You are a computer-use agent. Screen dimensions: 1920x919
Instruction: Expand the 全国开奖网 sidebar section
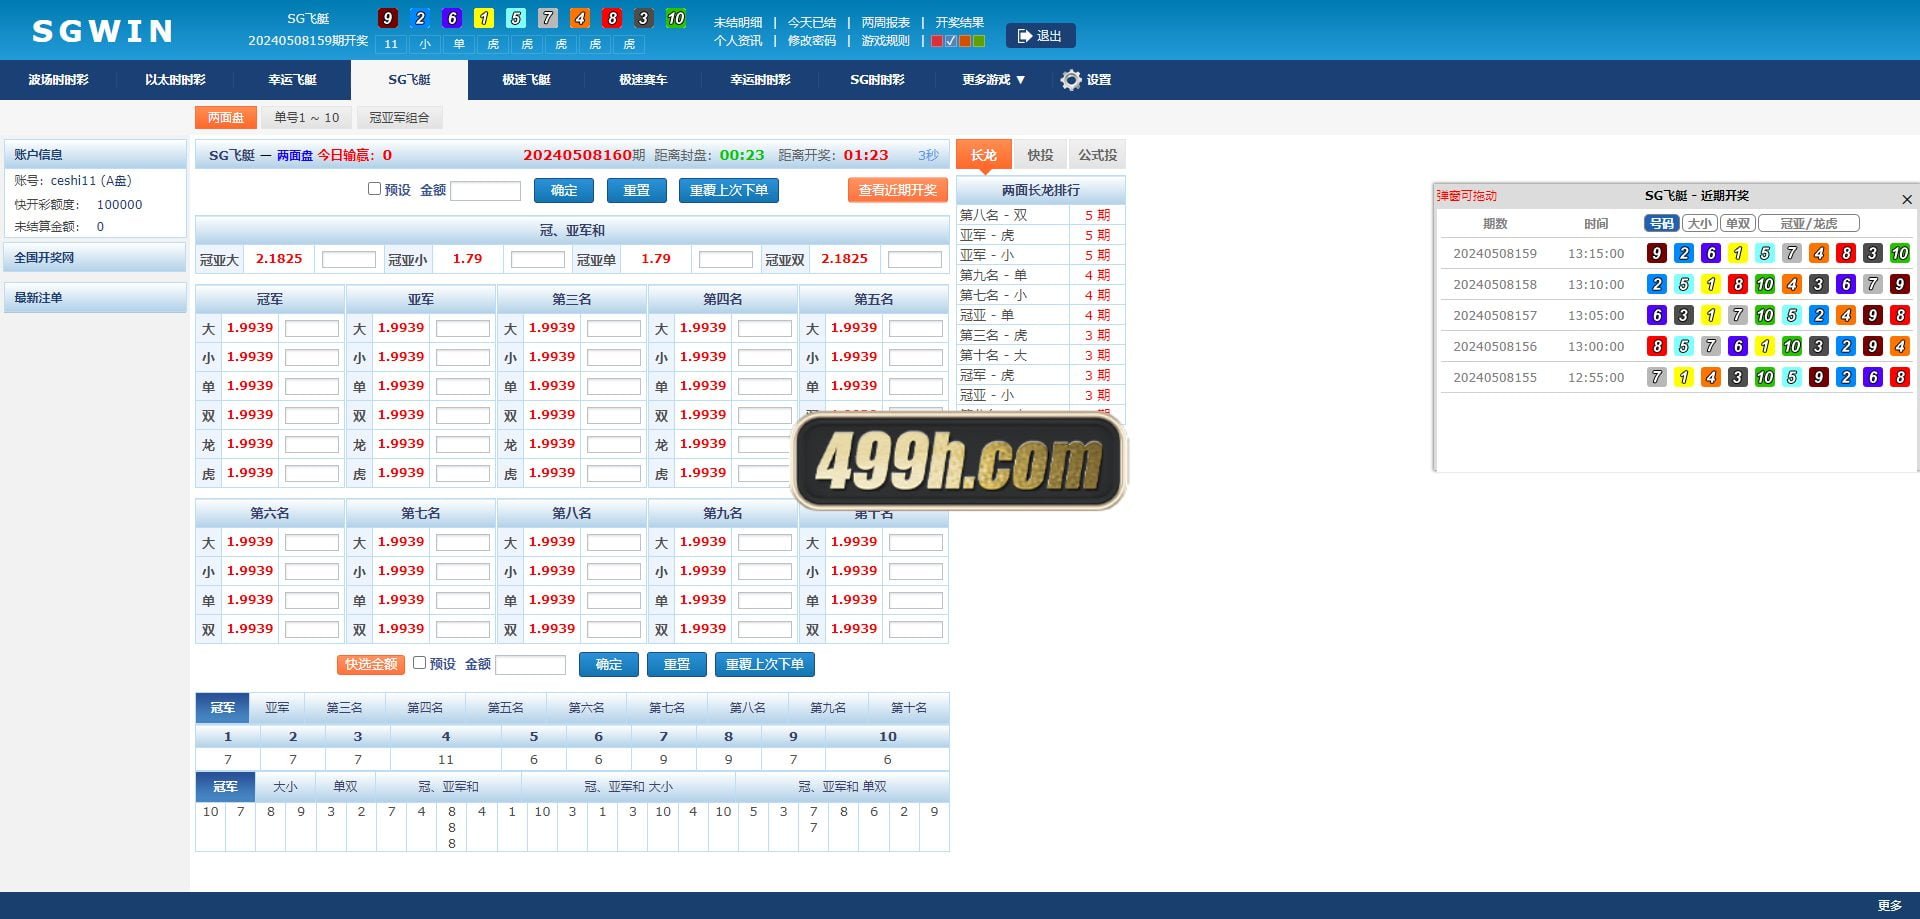click(x=95, y=258)
